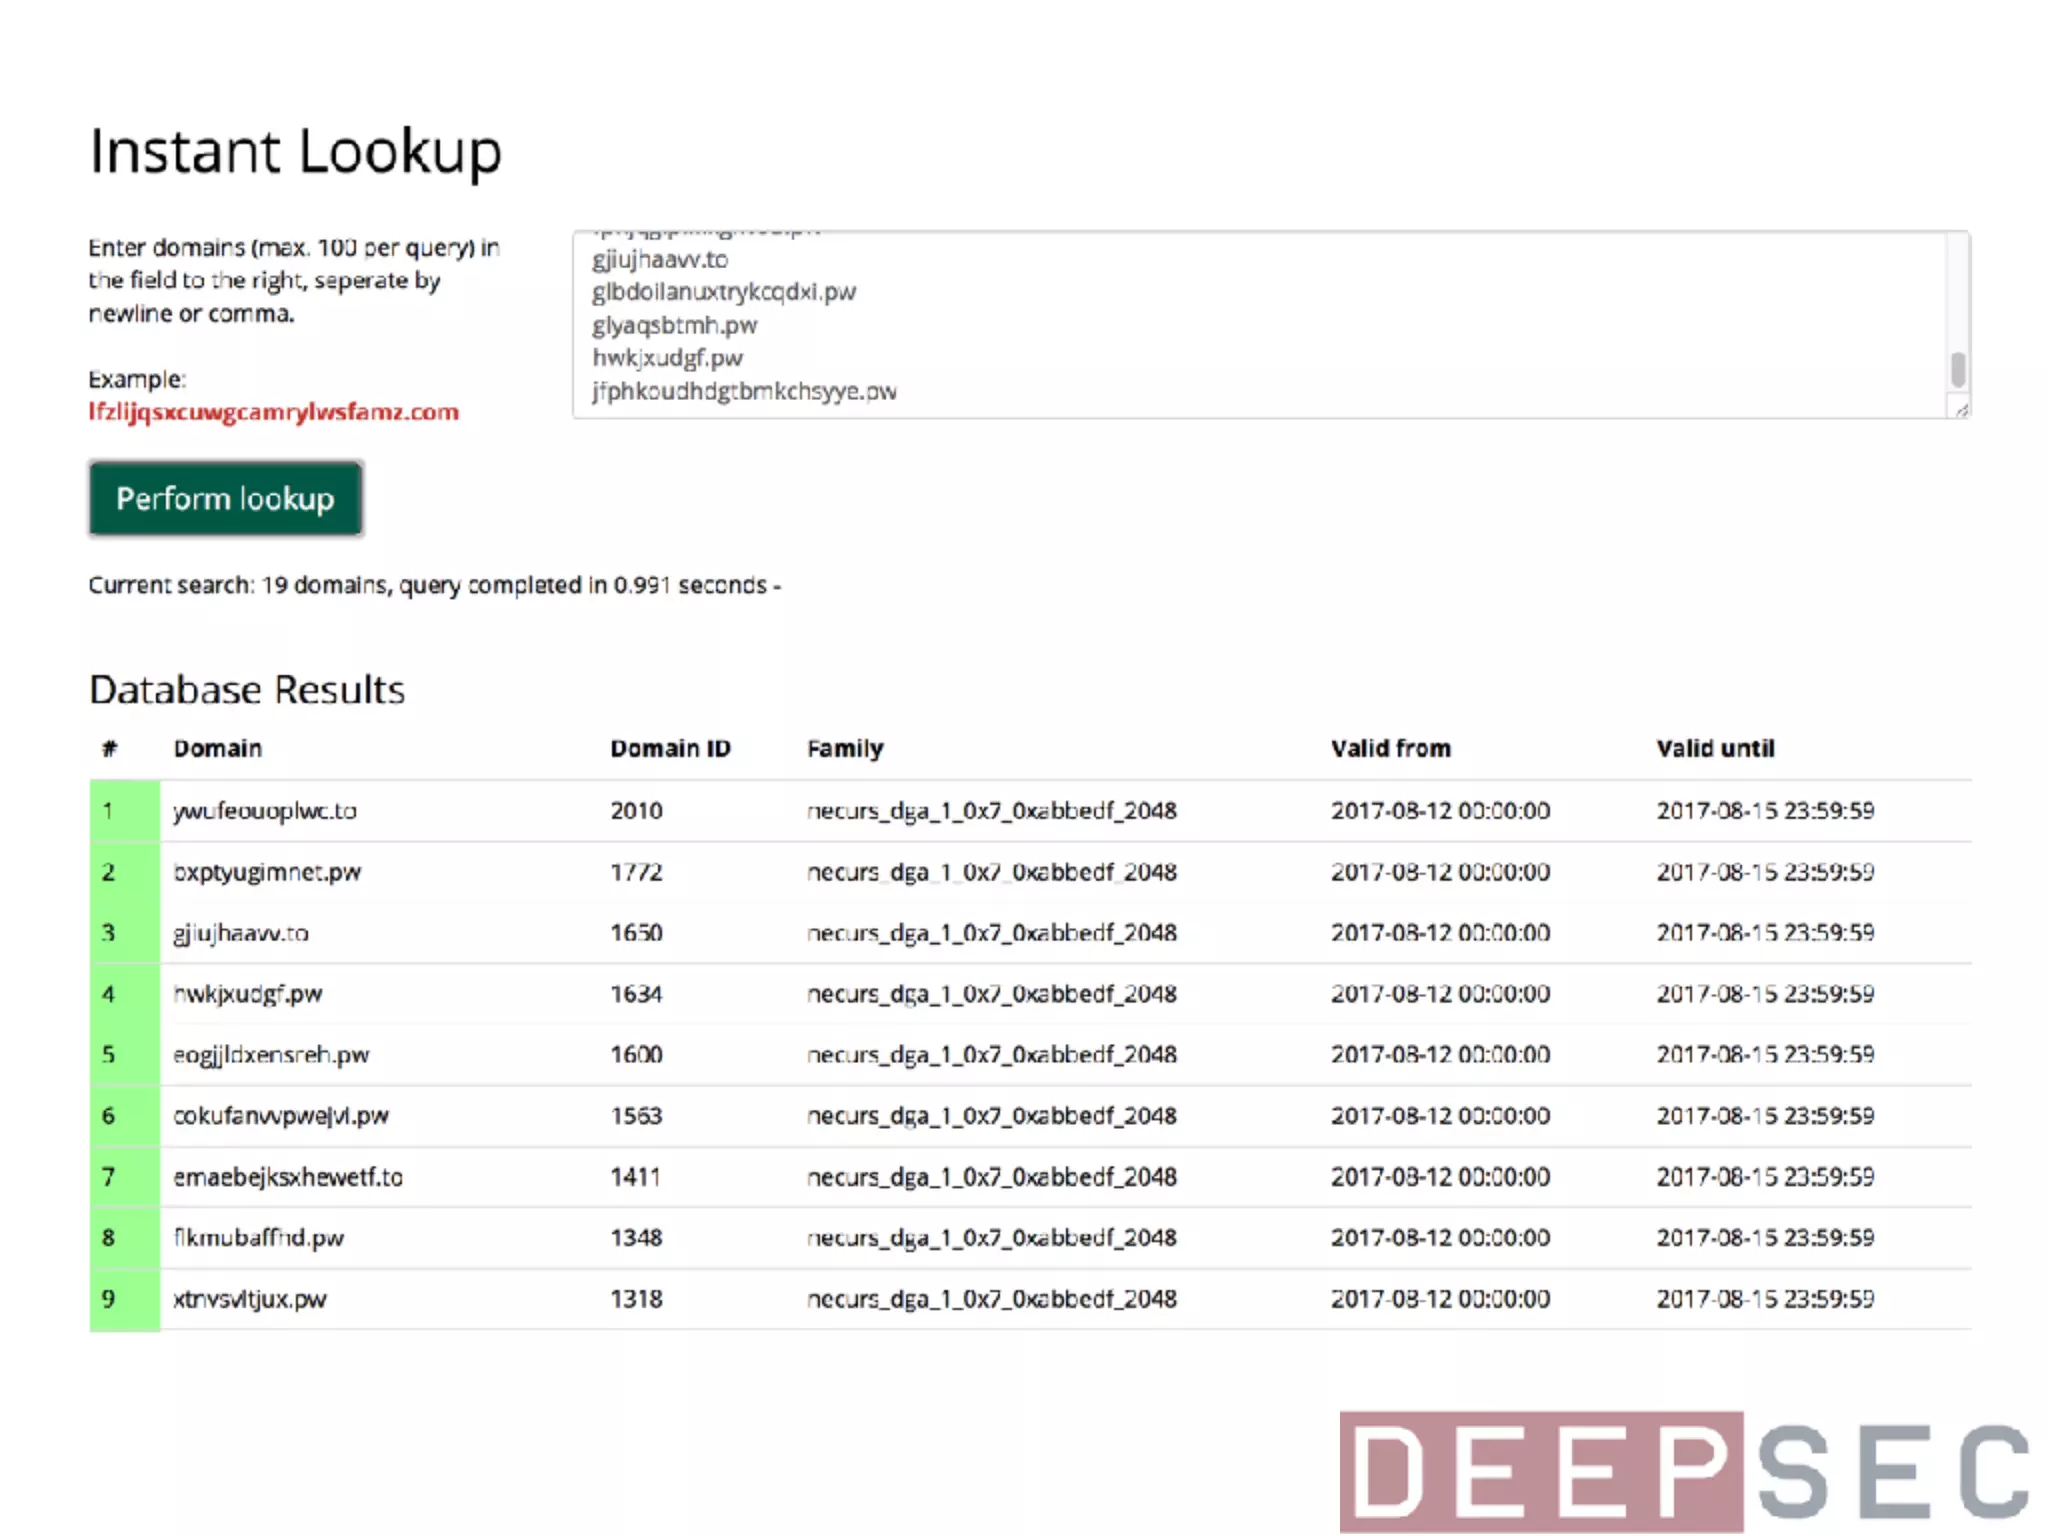The width and height of the screenshot is (2048, 1536).
Task: Click the Valid until column header
Action: pos(1715,748)
